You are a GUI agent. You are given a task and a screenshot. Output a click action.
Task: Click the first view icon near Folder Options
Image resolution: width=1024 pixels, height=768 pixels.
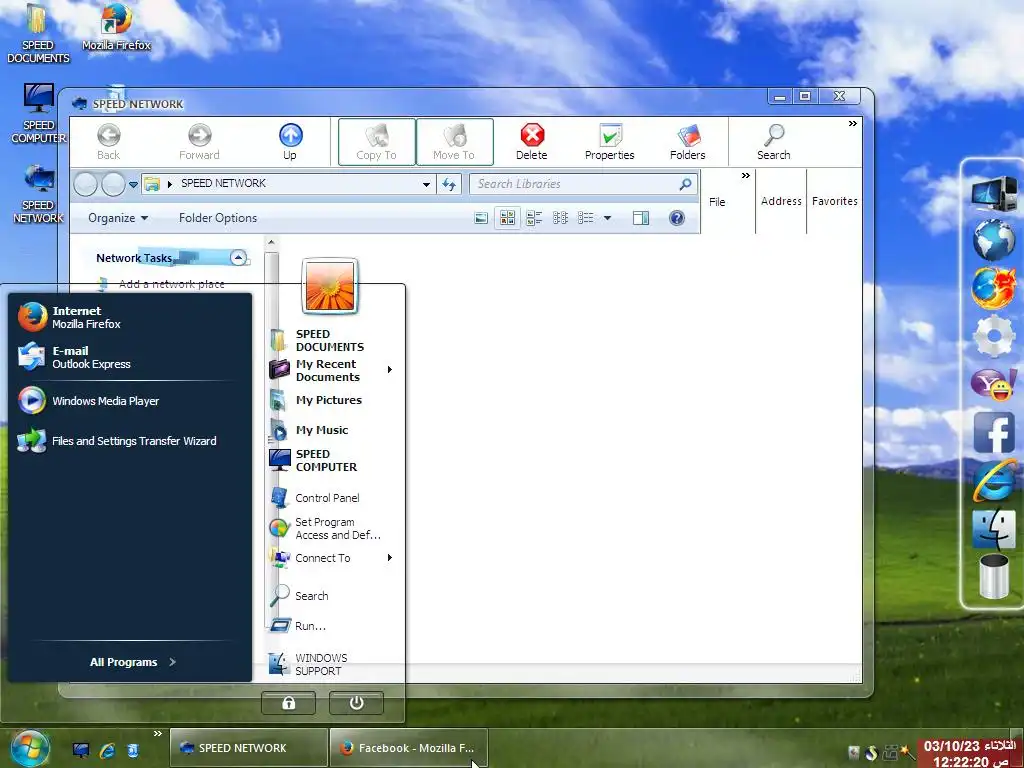[481, 218]
